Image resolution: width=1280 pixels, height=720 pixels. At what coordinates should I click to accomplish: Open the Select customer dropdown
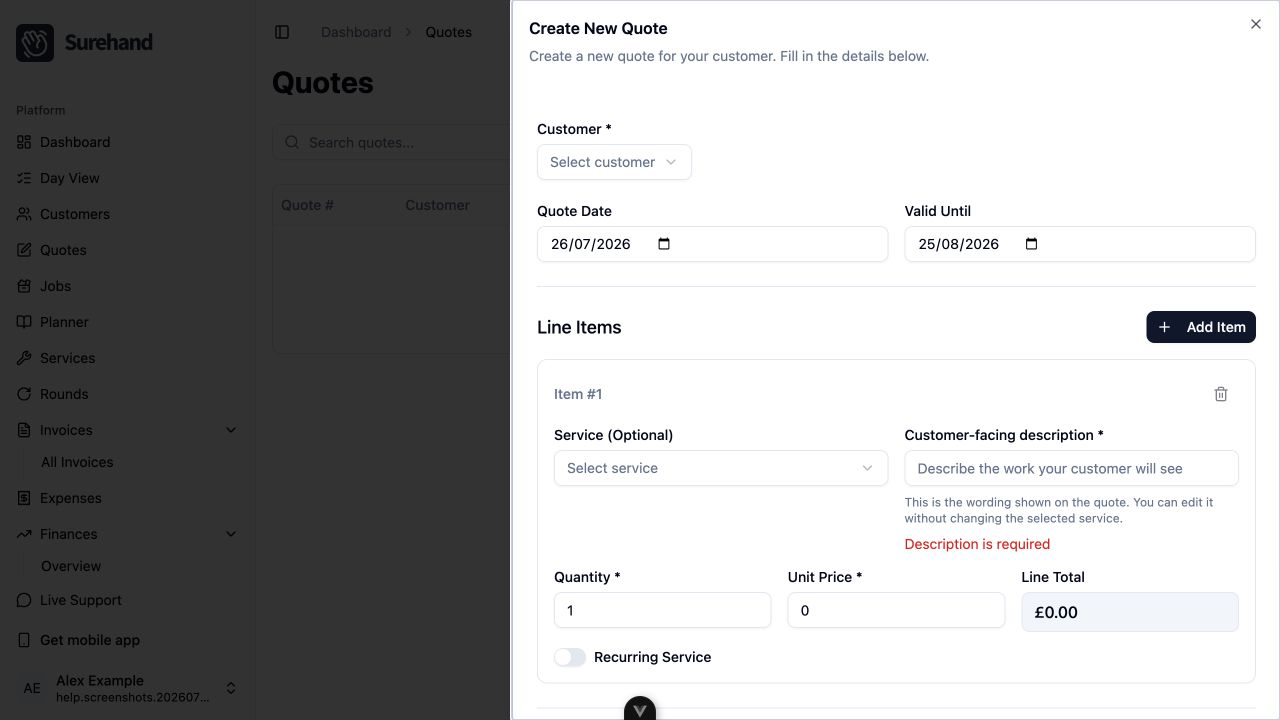coord(614,162)
